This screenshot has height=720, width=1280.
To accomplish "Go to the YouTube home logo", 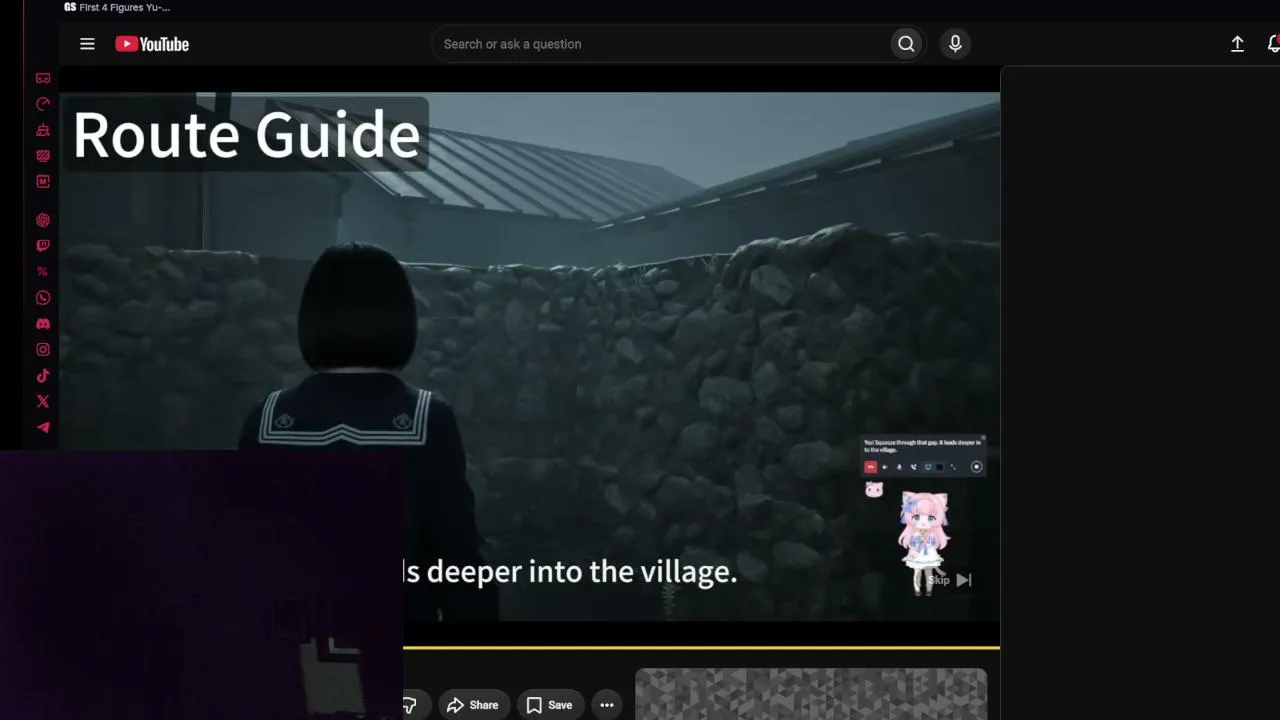I will [x=152, y=44].
